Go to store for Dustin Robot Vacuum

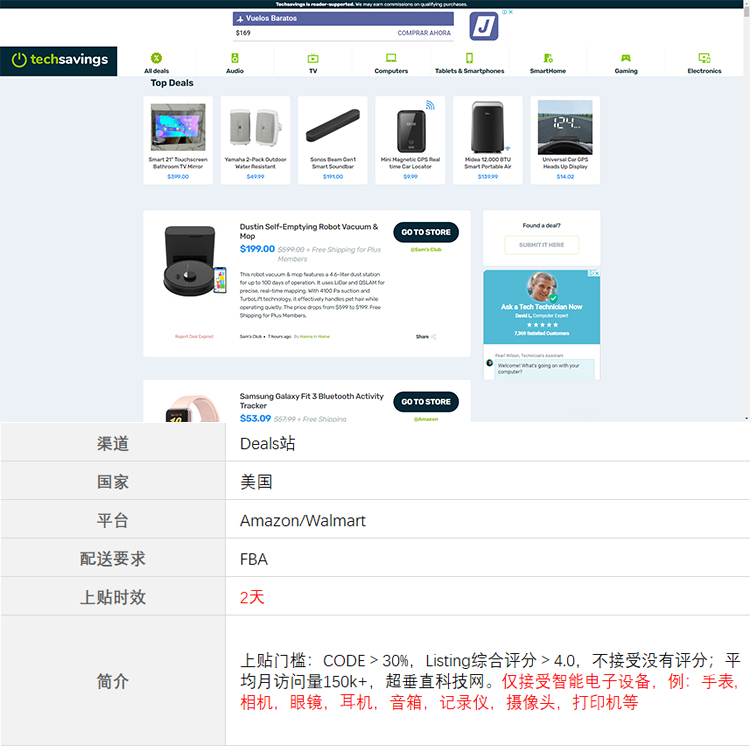tap(426, 232)
